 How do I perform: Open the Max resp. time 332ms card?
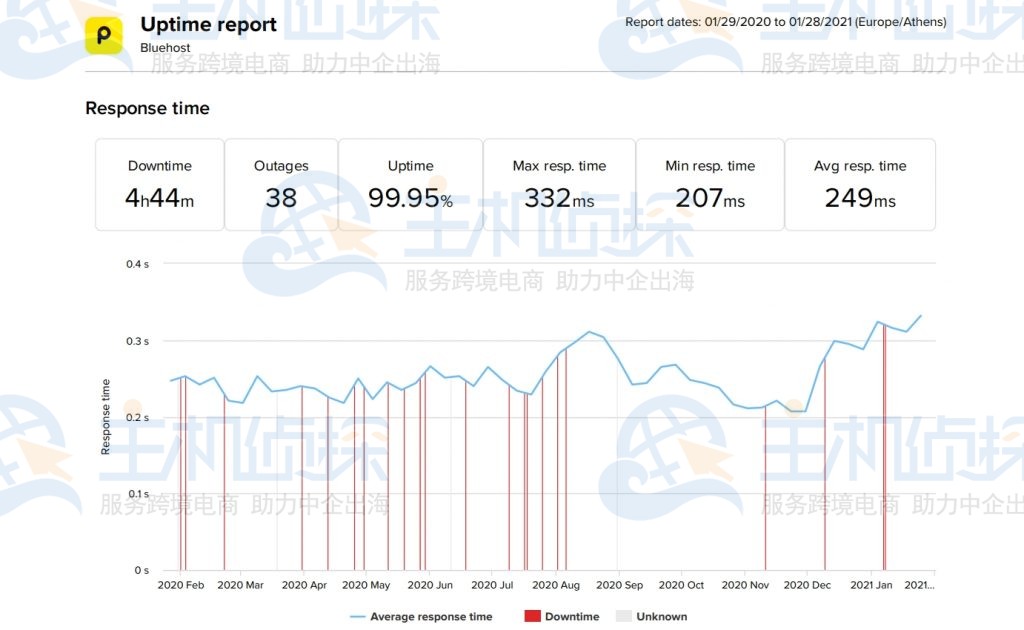[560, 184]
